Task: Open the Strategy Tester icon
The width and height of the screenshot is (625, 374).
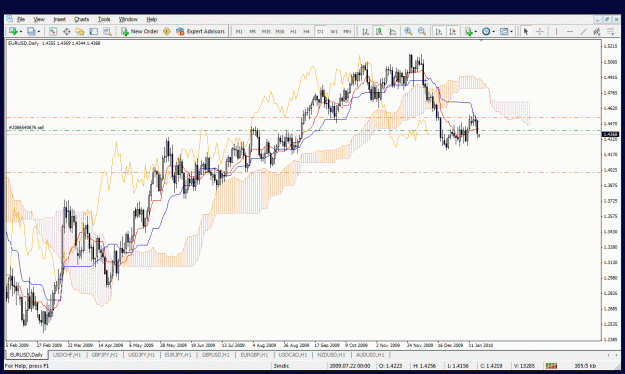Action: pos(107,31)
